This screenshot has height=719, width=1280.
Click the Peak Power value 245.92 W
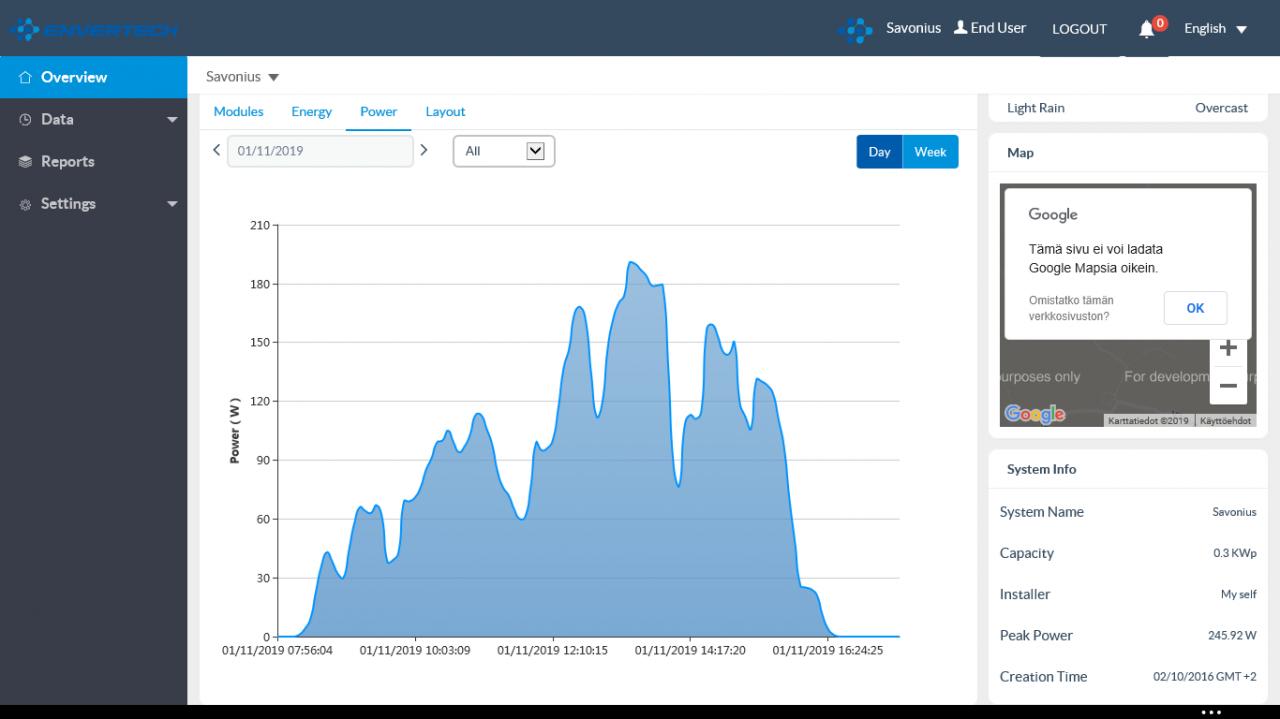(x=1232, y=635)
